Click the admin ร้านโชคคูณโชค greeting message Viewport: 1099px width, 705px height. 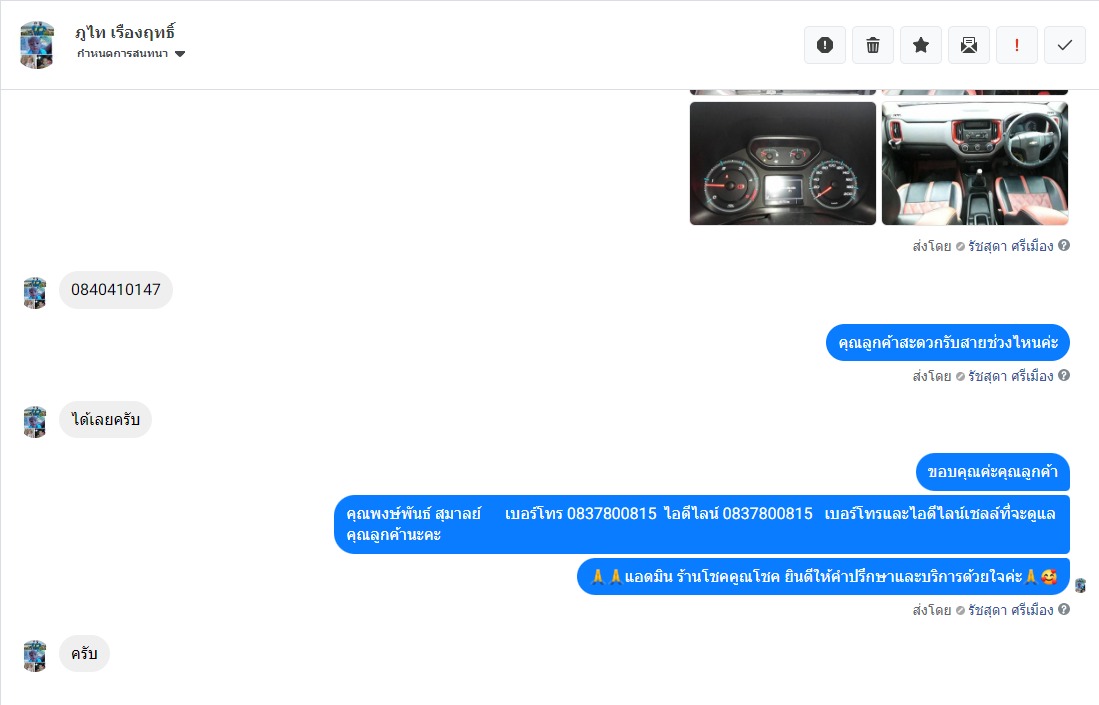click(x=823, y=577)
